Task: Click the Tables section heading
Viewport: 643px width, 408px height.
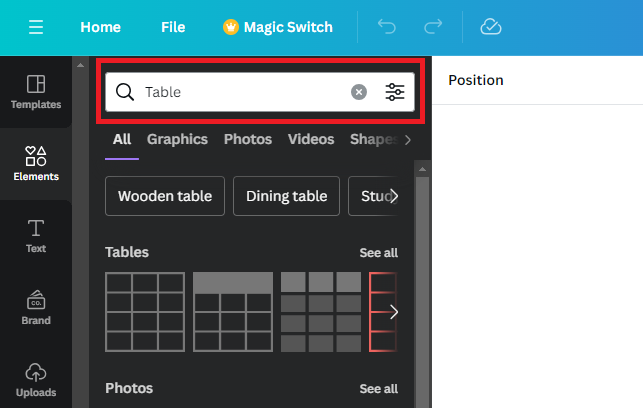Action: click(127, 252)
